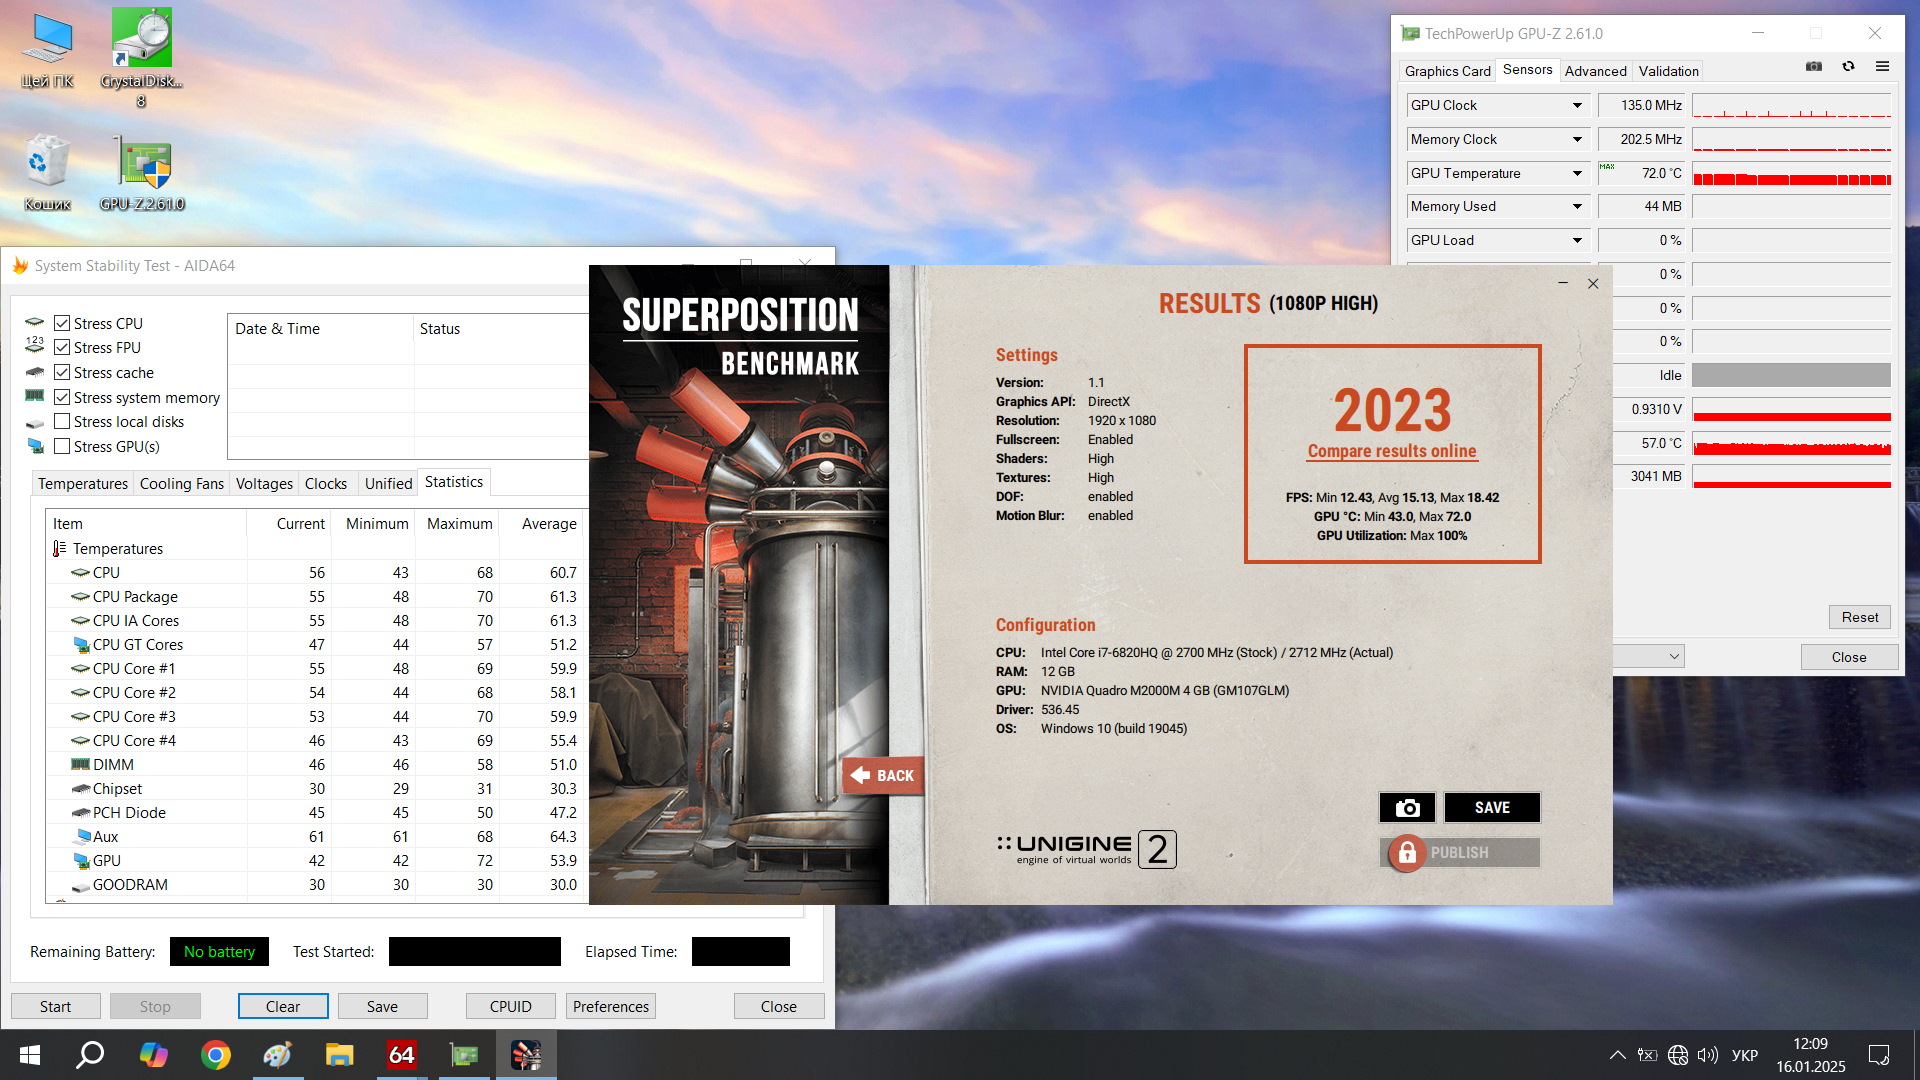Viewport: 1920px width, 1080px height.
Task: Open the network globe tray icon
Action: pyautogui.click(x=1678, y=1055)
